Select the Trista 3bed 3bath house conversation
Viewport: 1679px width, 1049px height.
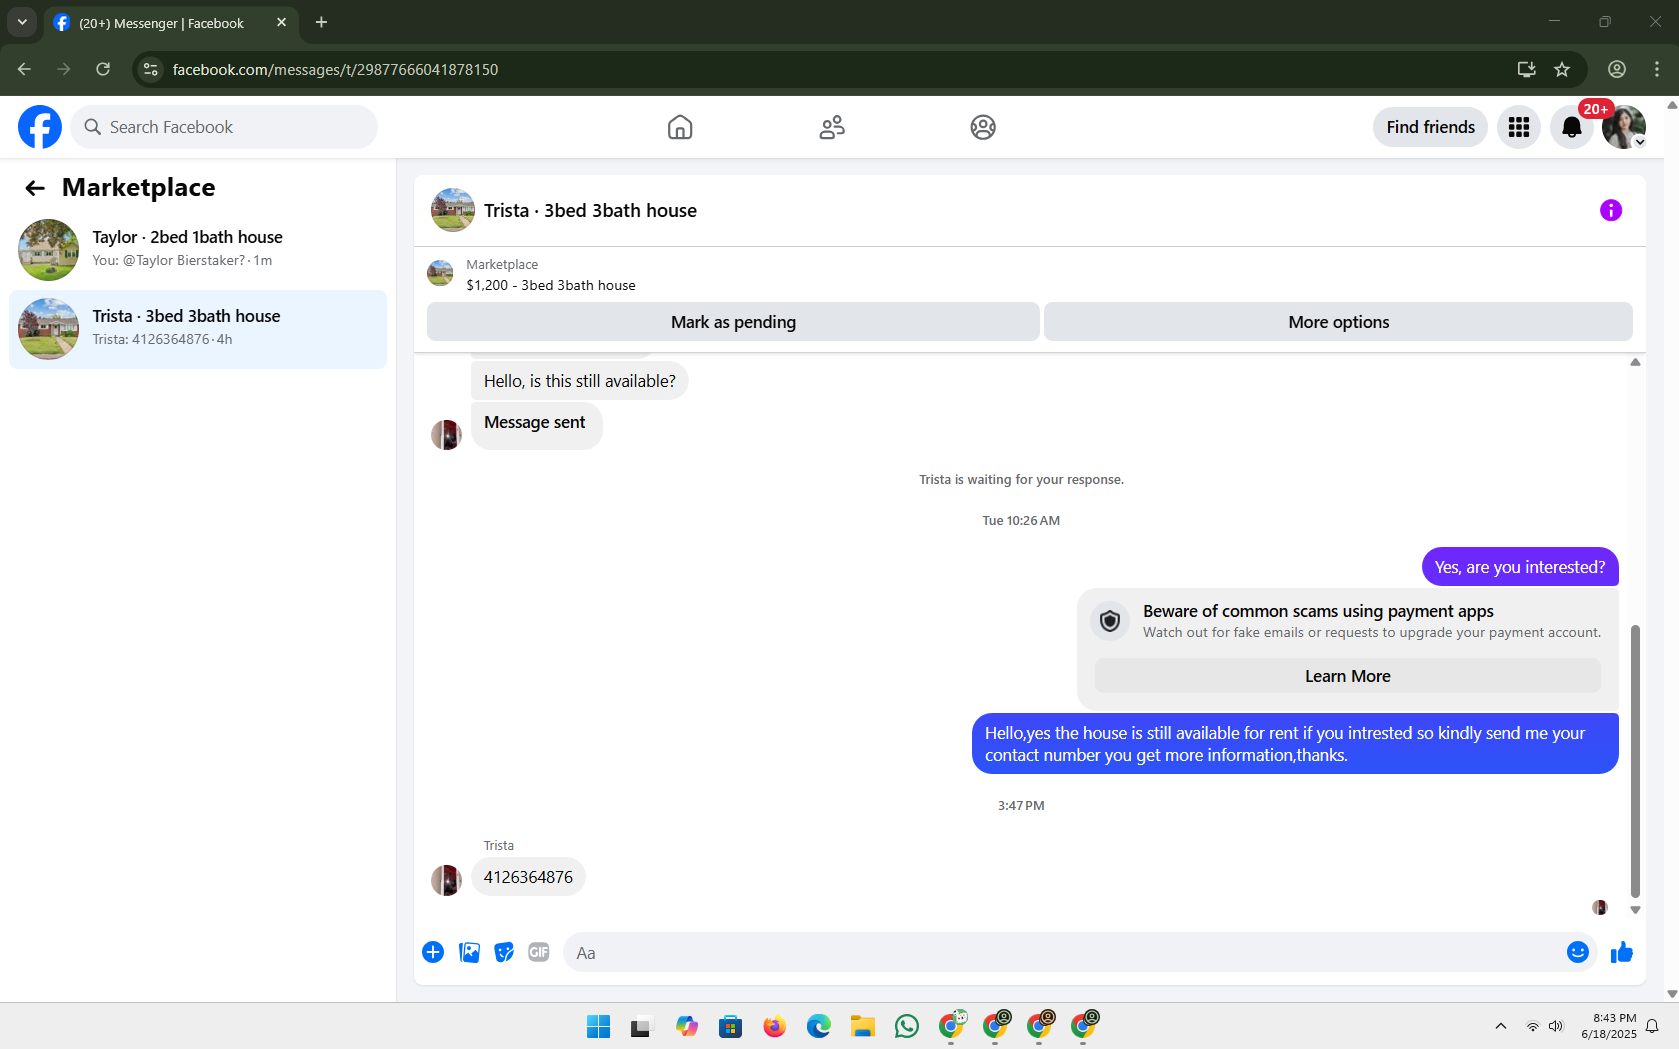point(198,329)
